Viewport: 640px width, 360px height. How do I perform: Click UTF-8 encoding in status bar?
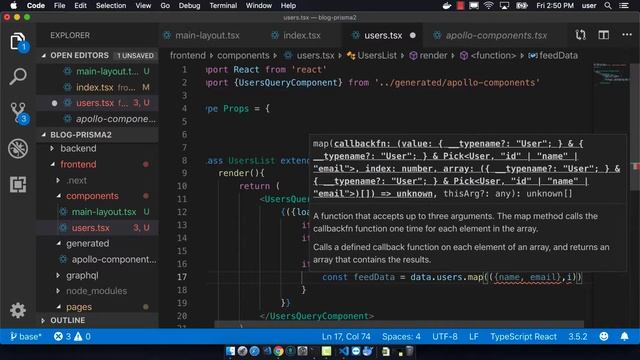(445, 337)
